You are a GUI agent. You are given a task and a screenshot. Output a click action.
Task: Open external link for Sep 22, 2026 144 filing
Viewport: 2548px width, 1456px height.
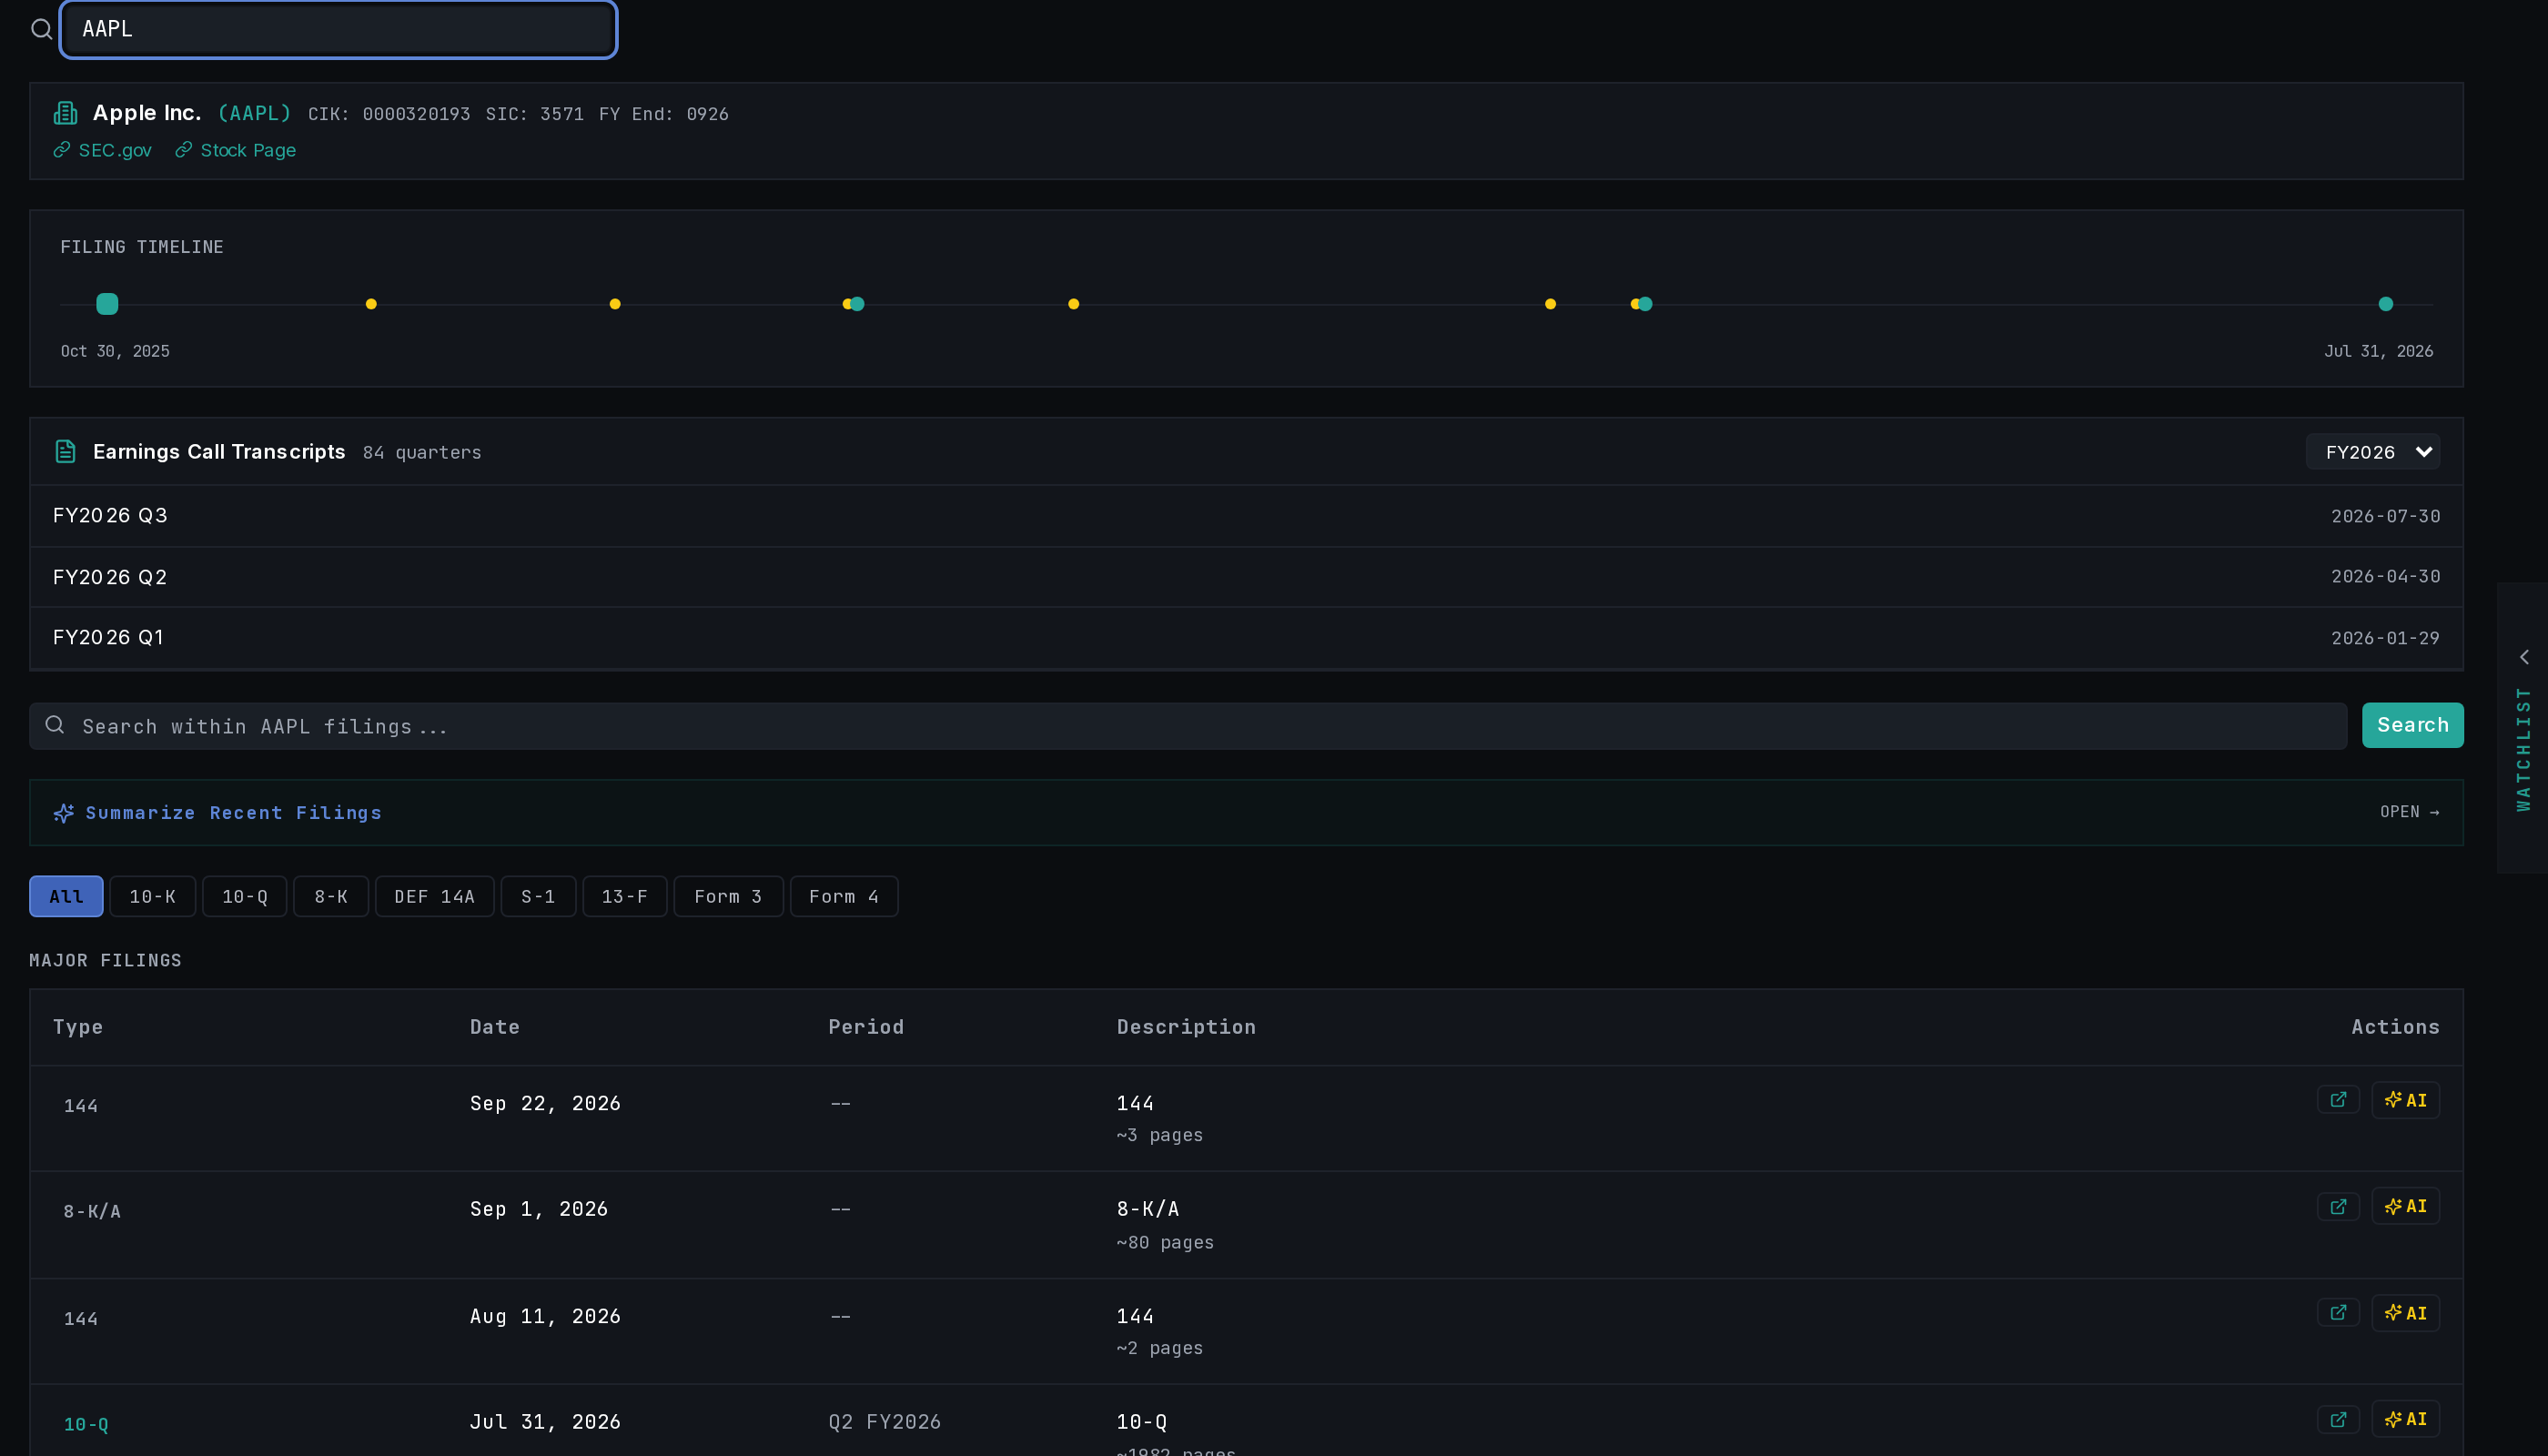pos(2338,1100)
